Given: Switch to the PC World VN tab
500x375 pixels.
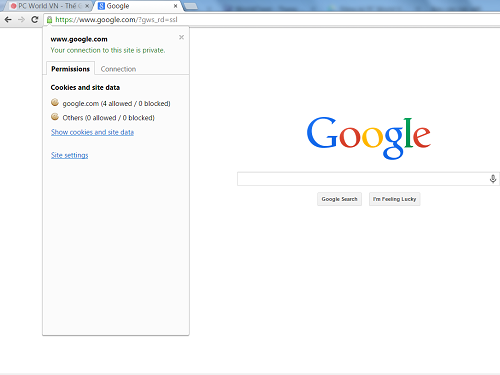Looking at the screenshot, I should pos(47,6).
